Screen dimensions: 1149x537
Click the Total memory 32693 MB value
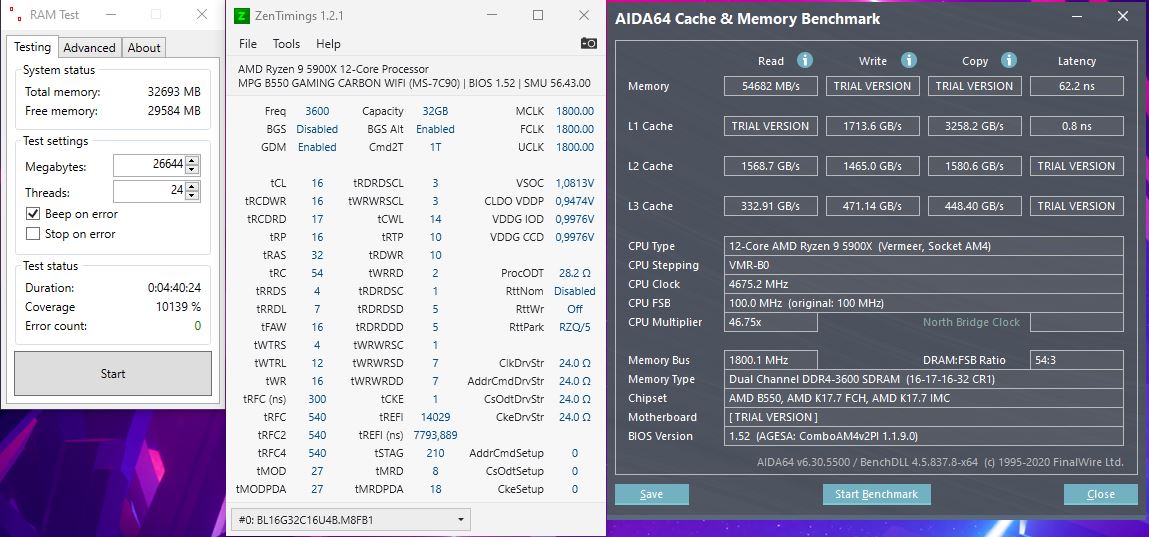(x=174, y=92)
